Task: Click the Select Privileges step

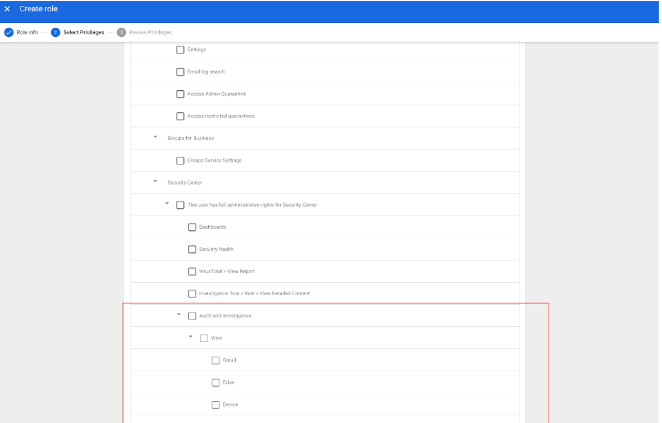Action: pos(78,32)
